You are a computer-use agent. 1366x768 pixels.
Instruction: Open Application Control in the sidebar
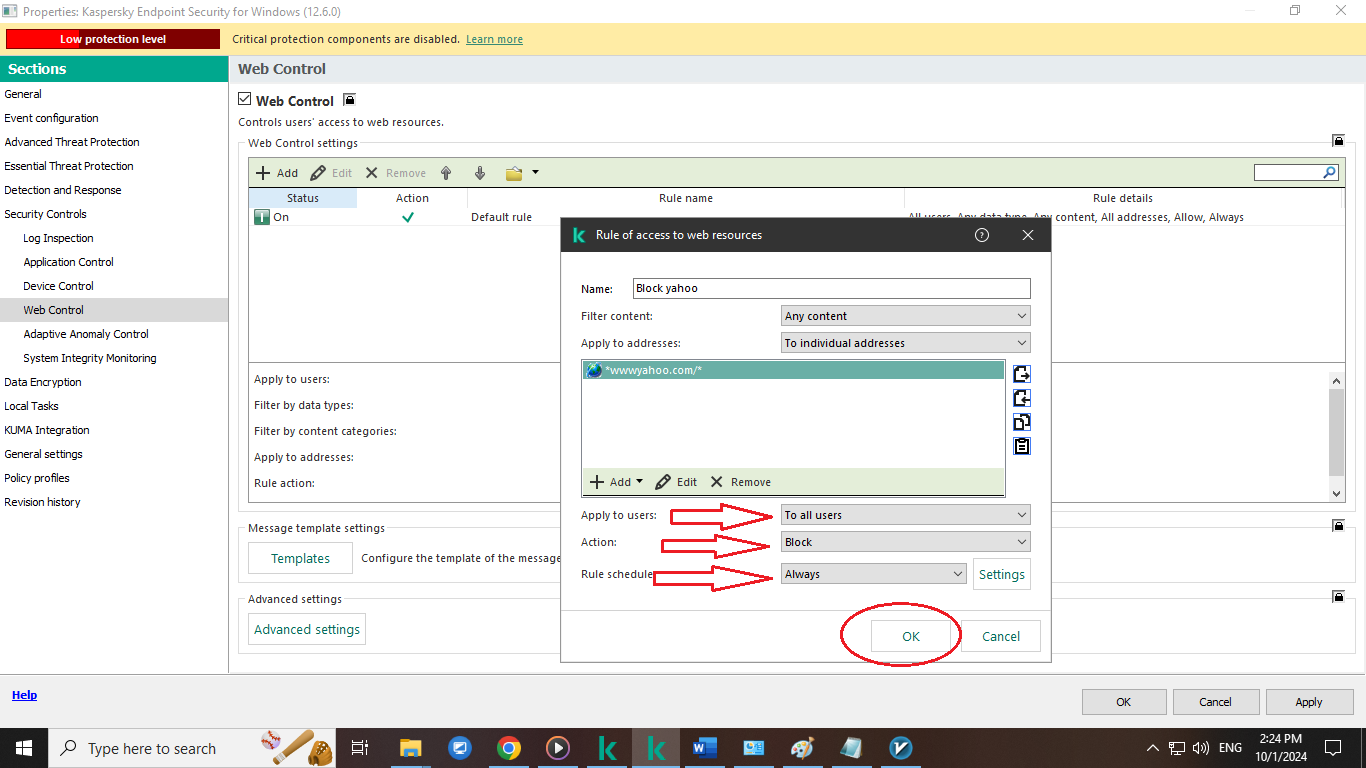coord(69,262)
